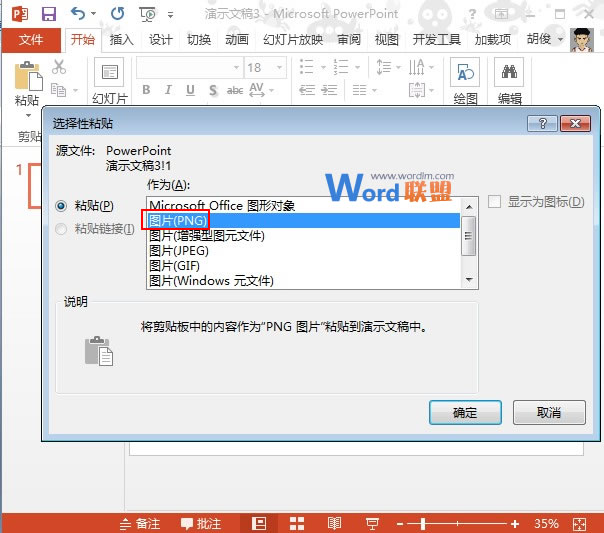
Task: Toggle Underline formatting
Action: point(190,90)
